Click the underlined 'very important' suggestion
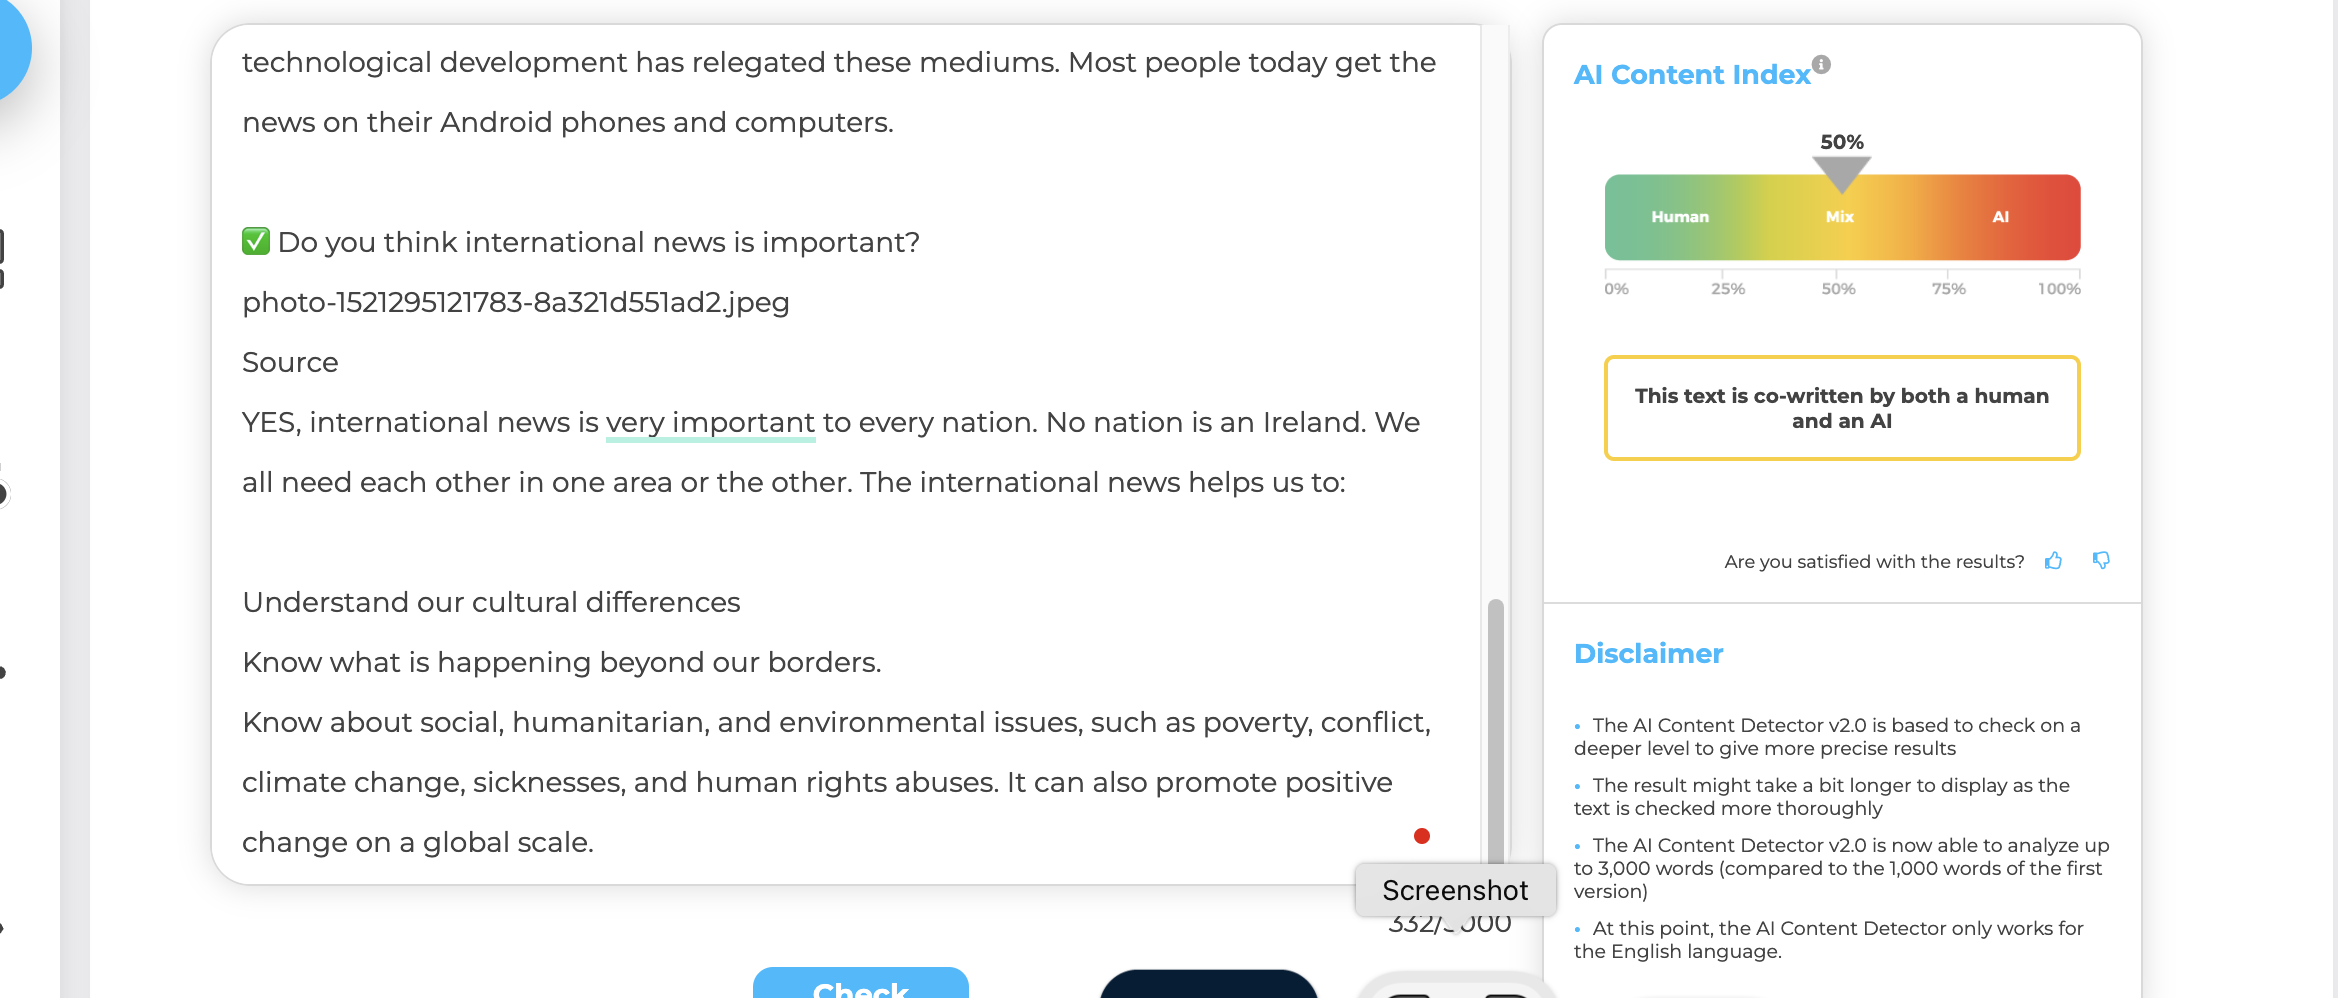The image size is (2338, 998). [710, 423]
